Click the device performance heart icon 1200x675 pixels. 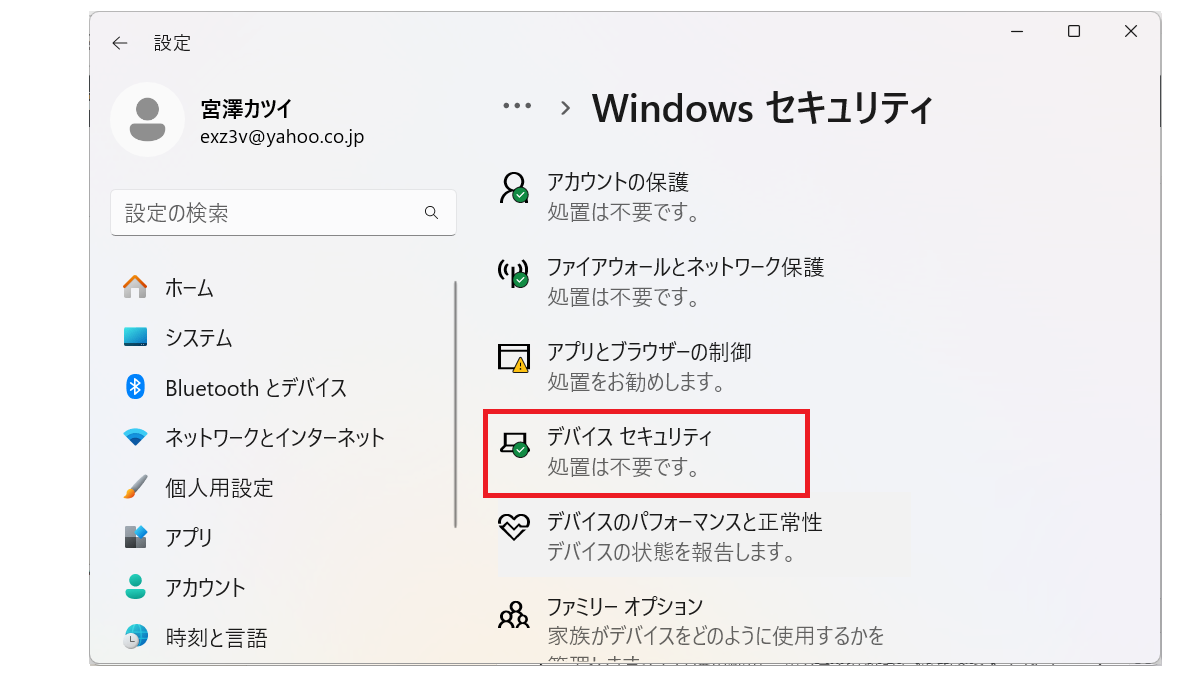tap(514, 527)
